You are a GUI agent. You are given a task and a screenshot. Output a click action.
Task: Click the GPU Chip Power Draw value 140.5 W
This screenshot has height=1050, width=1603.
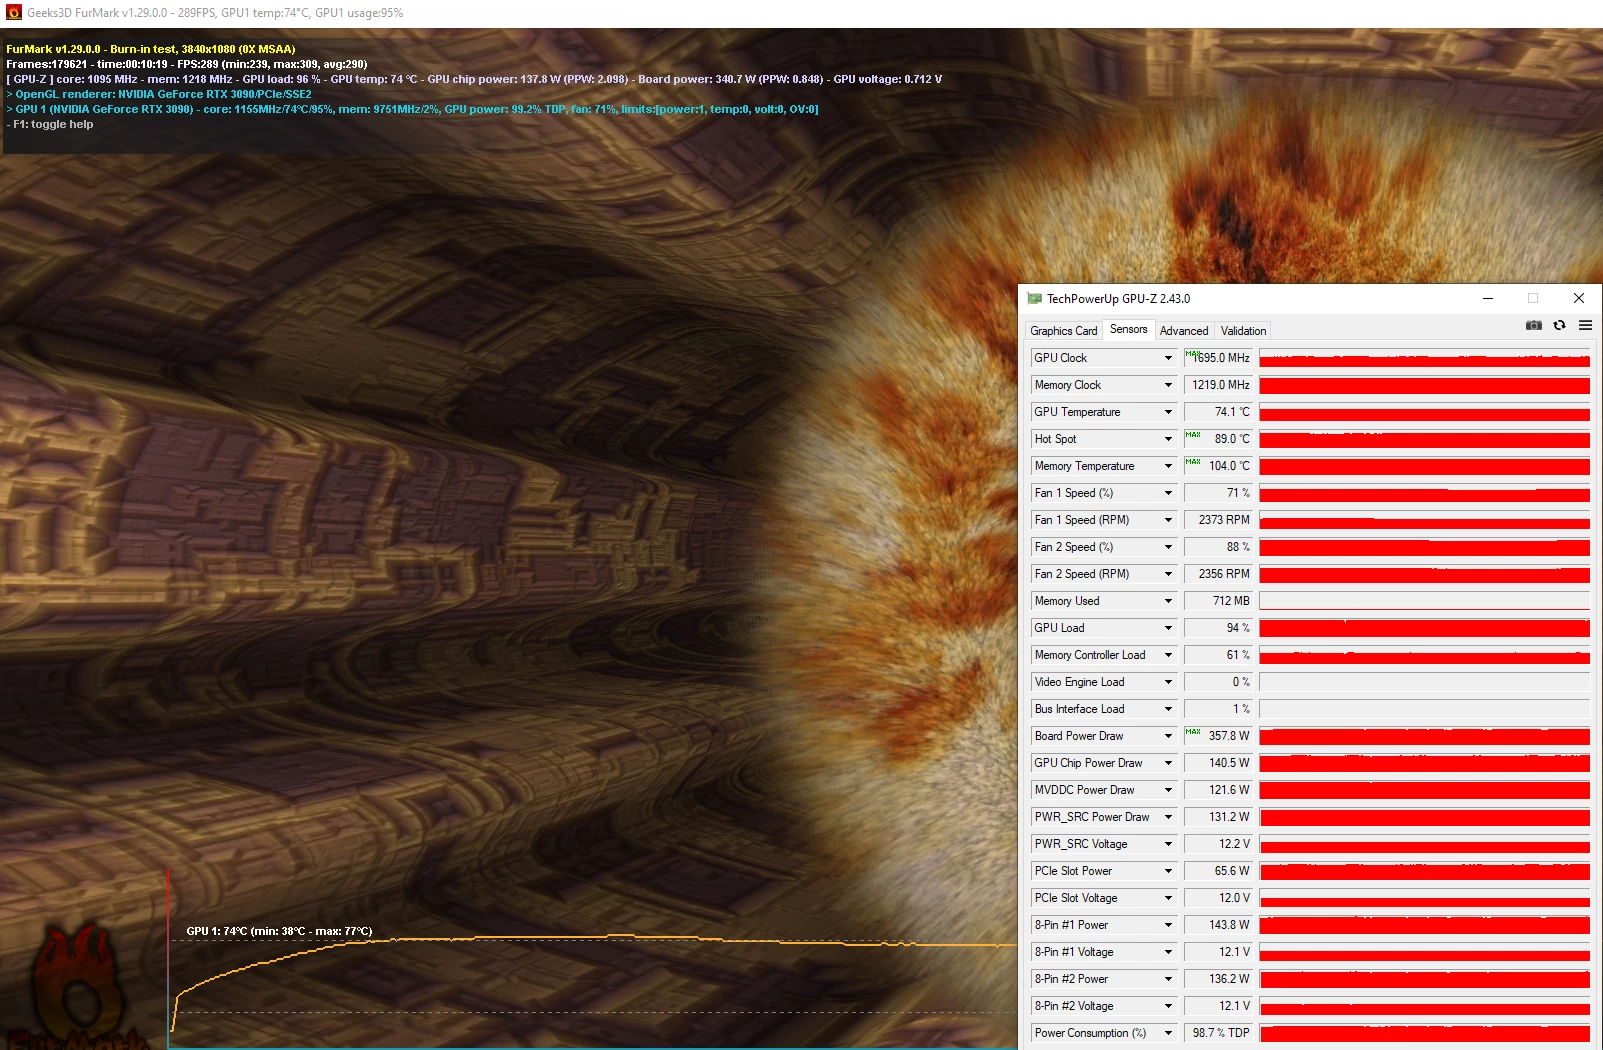tap(1218, 763)
